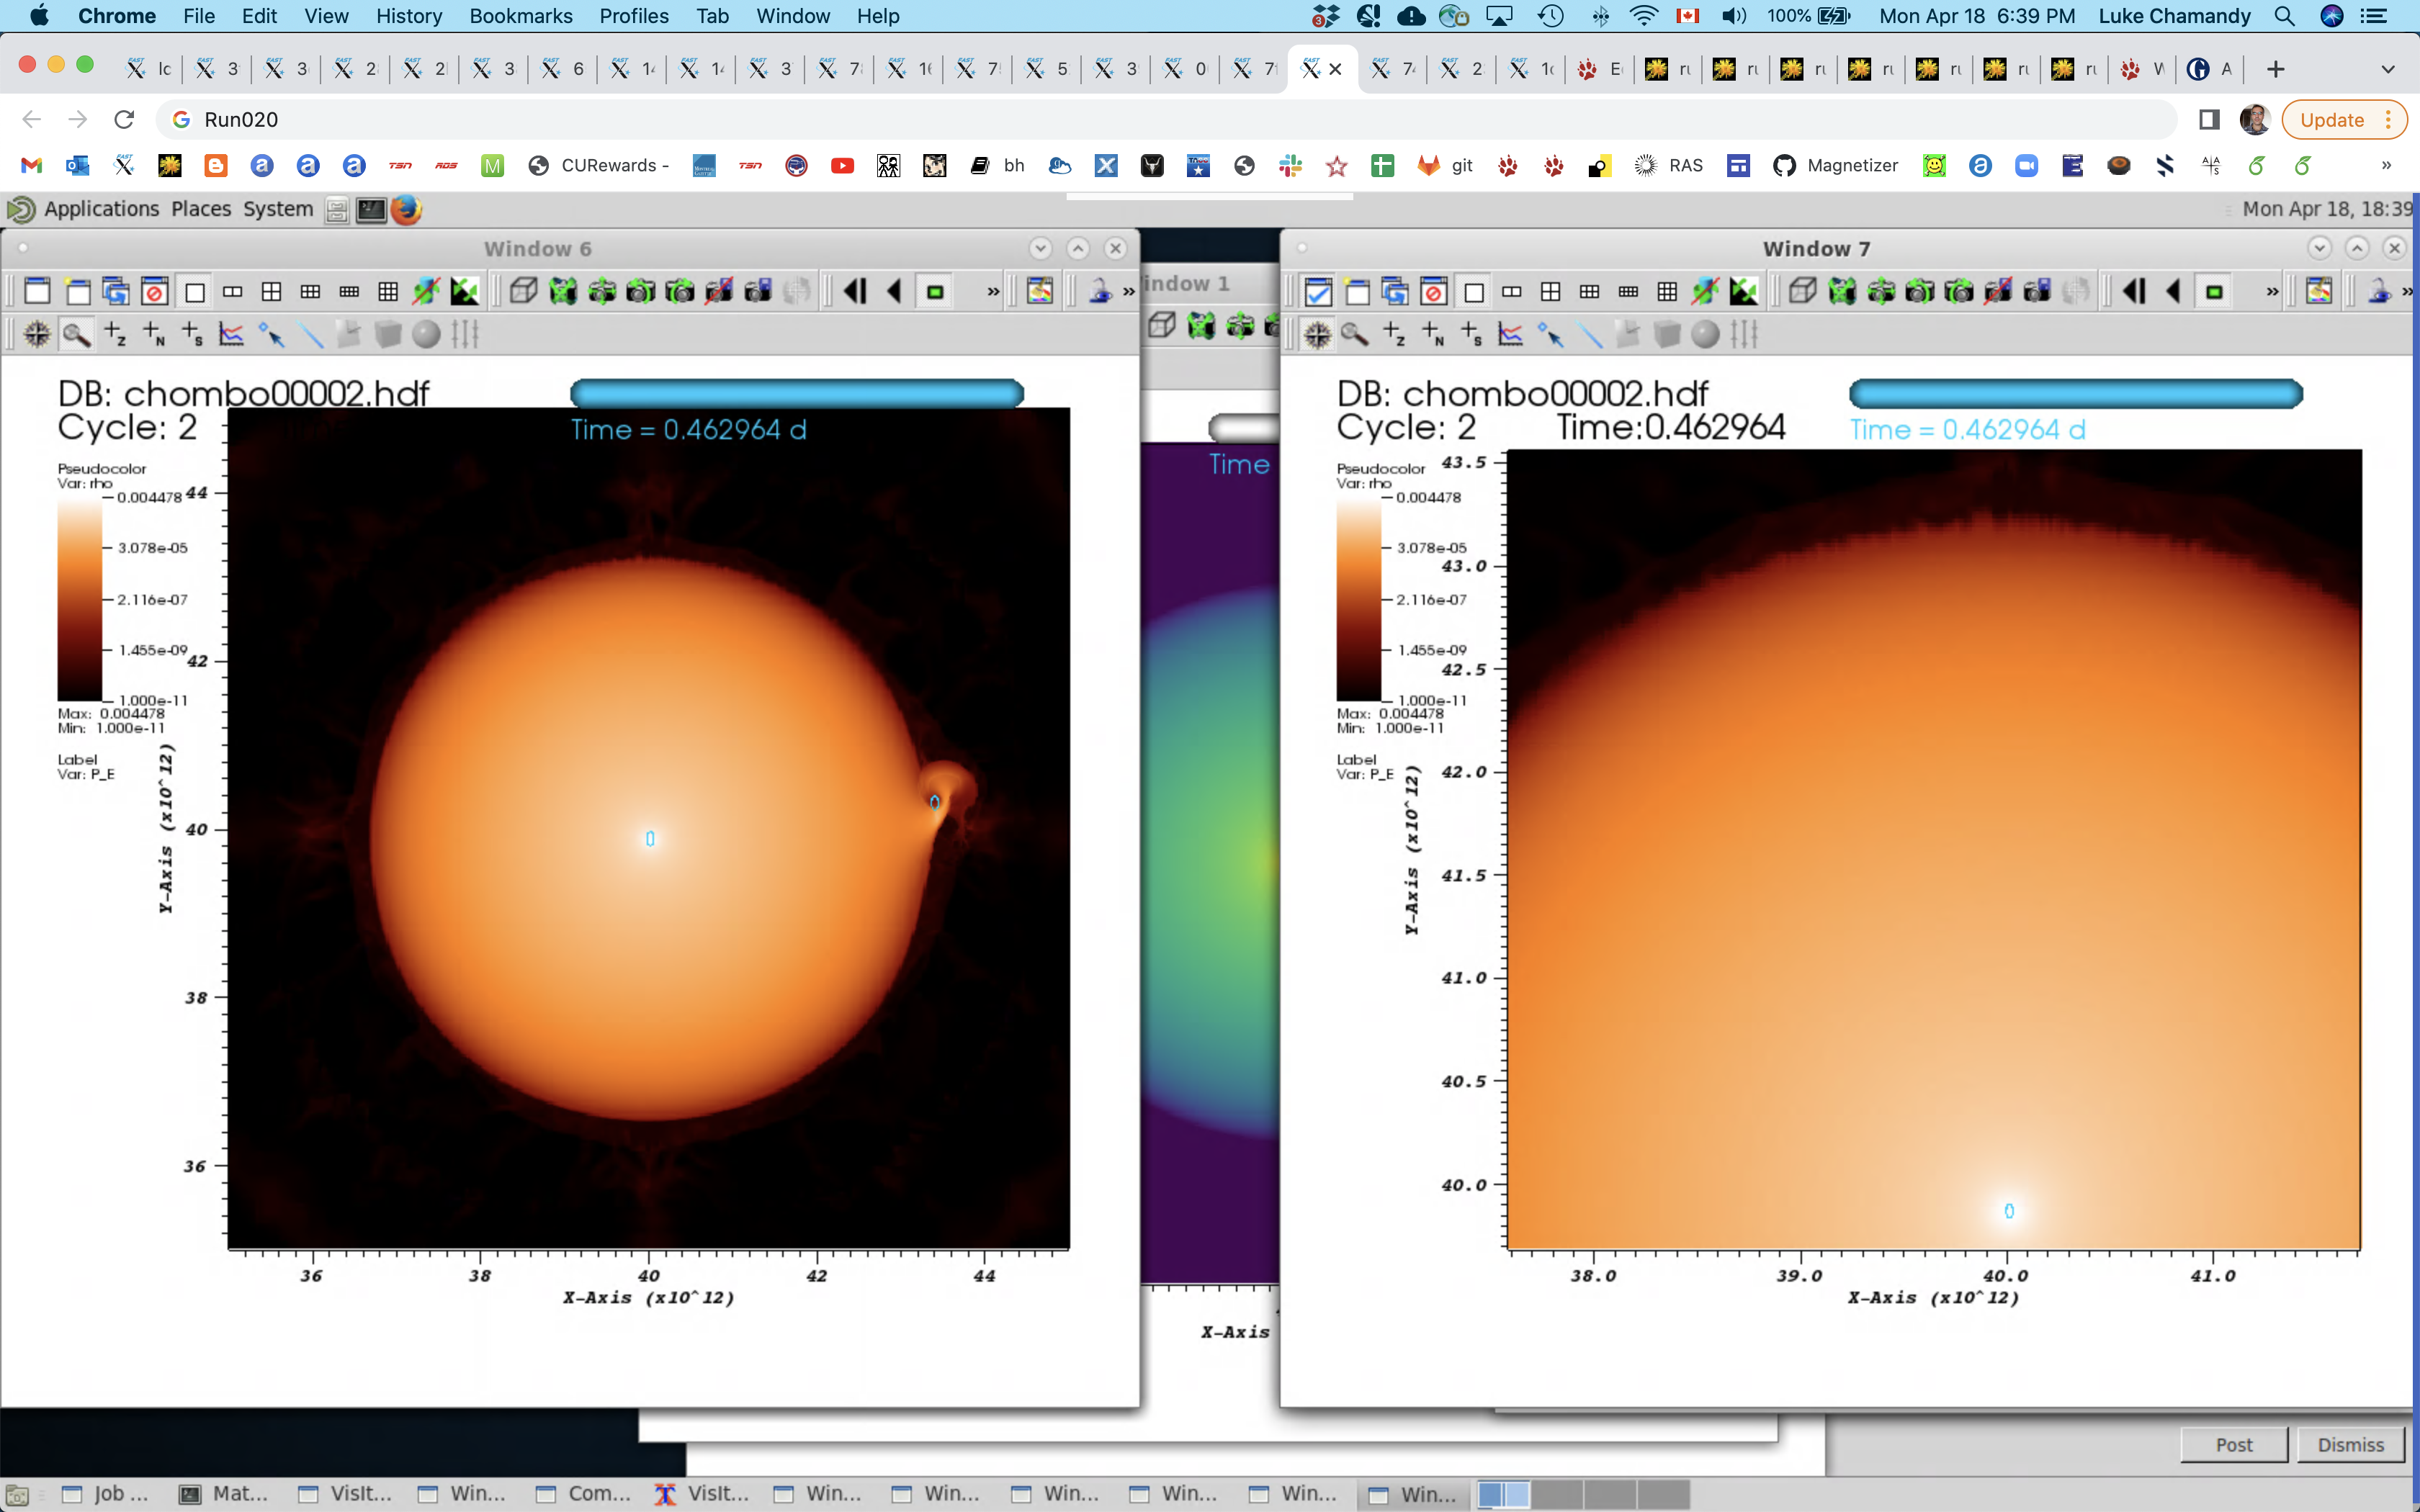This screenshot has width=2420, height=1512.
Task: Activate the Point tool in Window 6
Action: 271,334
